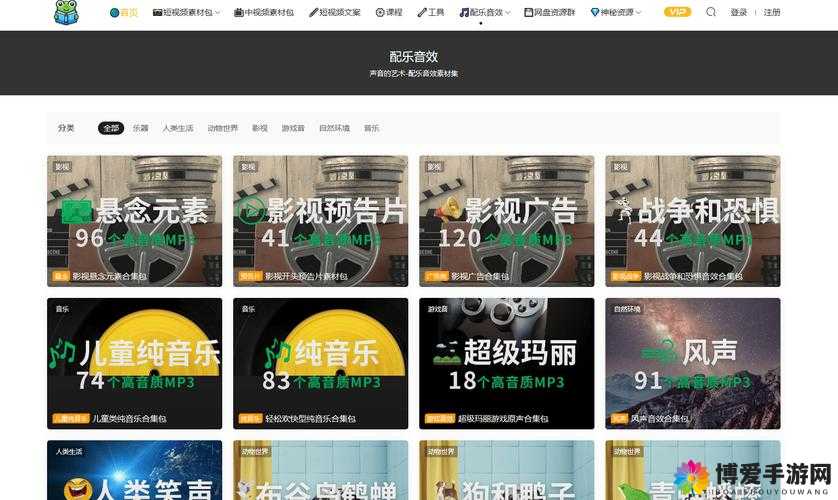Image resolution: width=838 pixels, height=500 pixels.
Task: Click 游戏音 badge on 超级玛丽 card
Action: point(437,309)
